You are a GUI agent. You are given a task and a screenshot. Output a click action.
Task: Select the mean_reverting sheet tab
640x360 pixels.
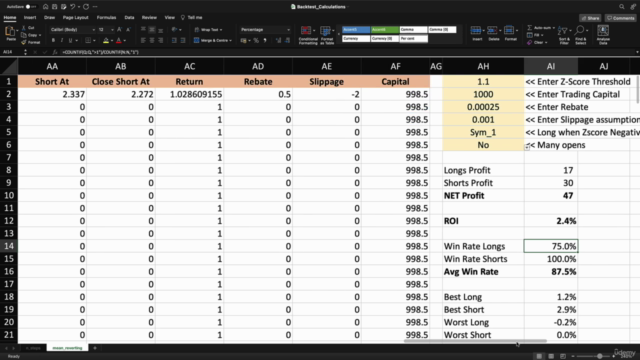67,348
